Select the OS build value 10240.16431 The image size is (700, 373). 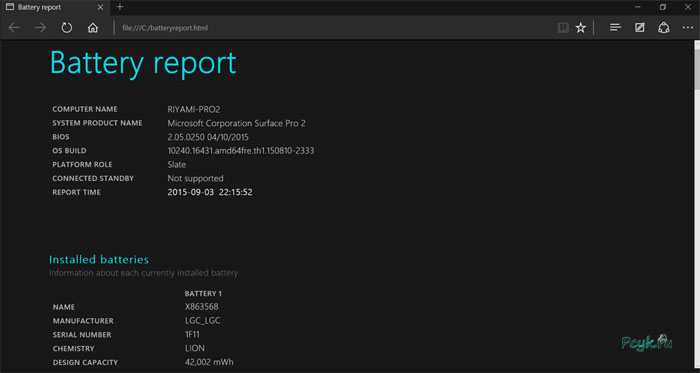[241, 151]
